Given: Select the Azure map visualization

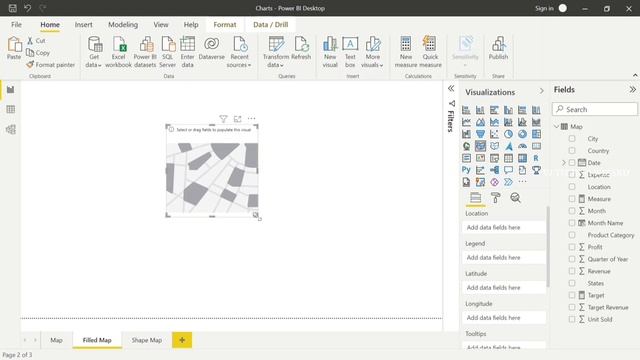Looking at the screenshot, I should pyautogui.click(x=508, y=146).
